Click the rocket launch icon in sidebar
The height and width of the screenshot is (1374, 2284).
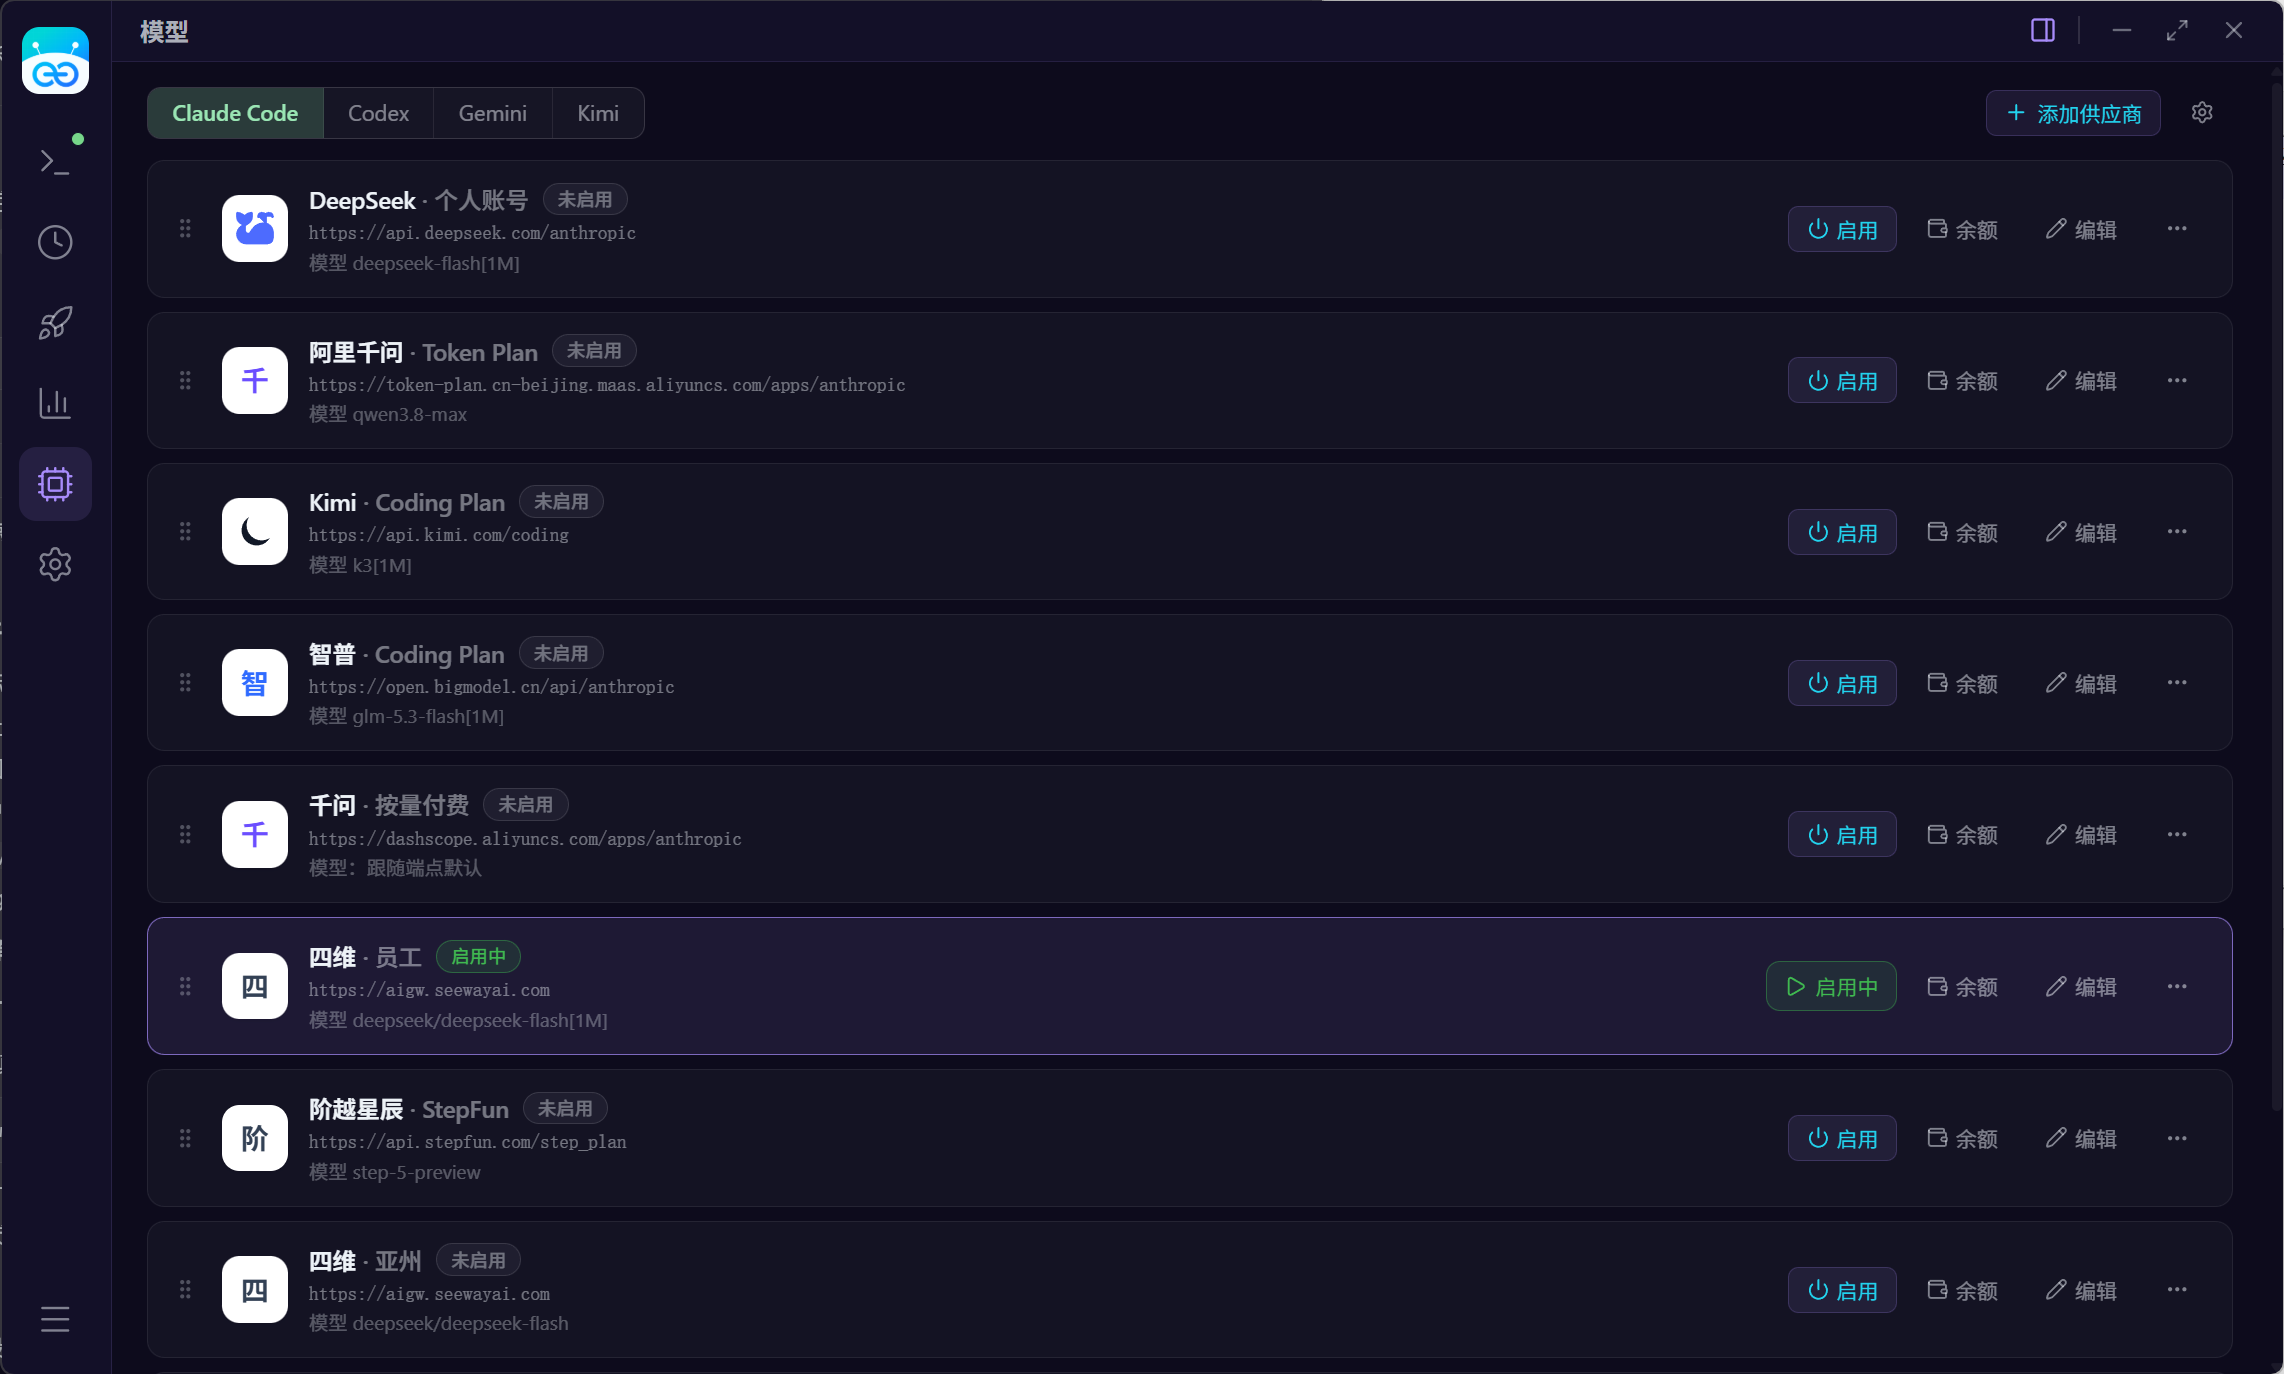55,323
